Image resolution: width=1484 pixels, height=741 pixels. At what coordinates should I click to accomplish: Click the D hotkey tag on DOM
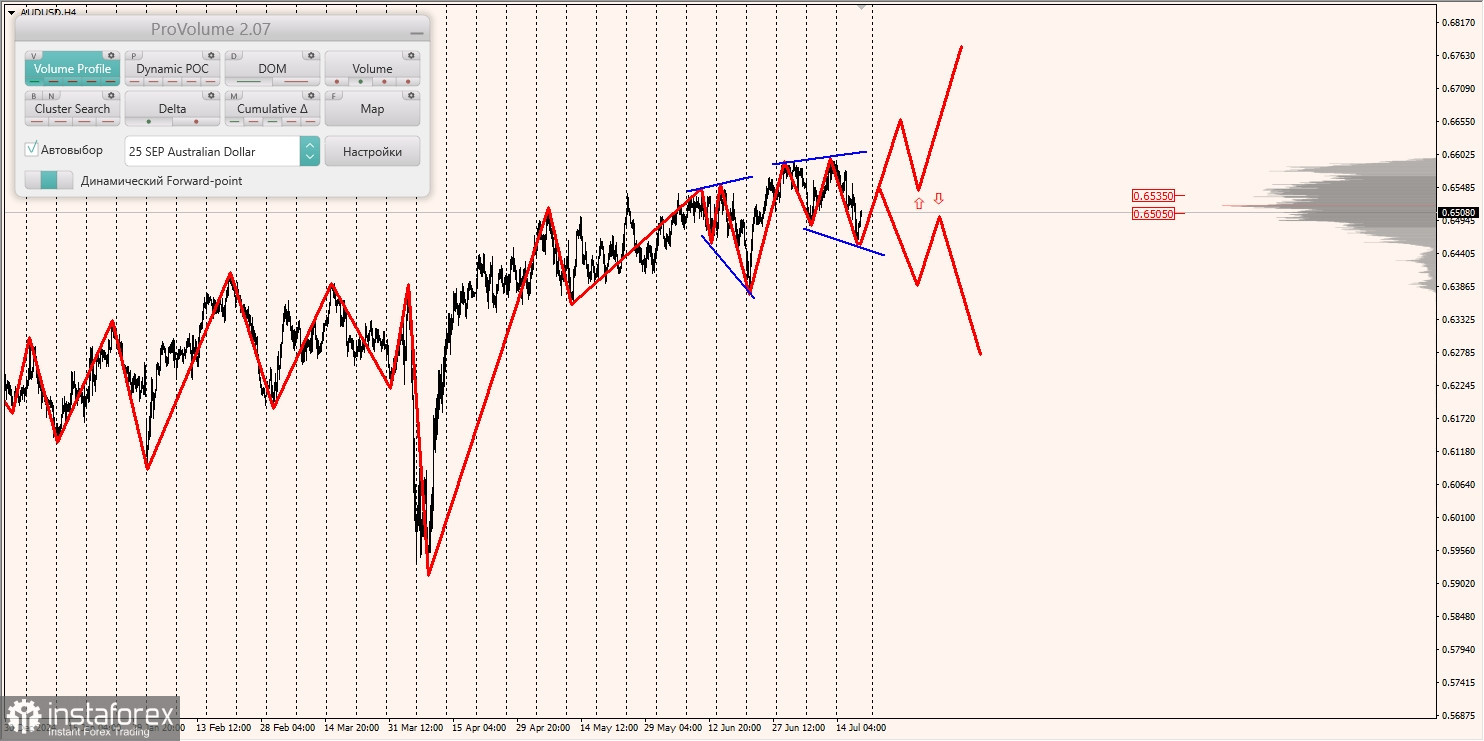(x=234, y=56)
